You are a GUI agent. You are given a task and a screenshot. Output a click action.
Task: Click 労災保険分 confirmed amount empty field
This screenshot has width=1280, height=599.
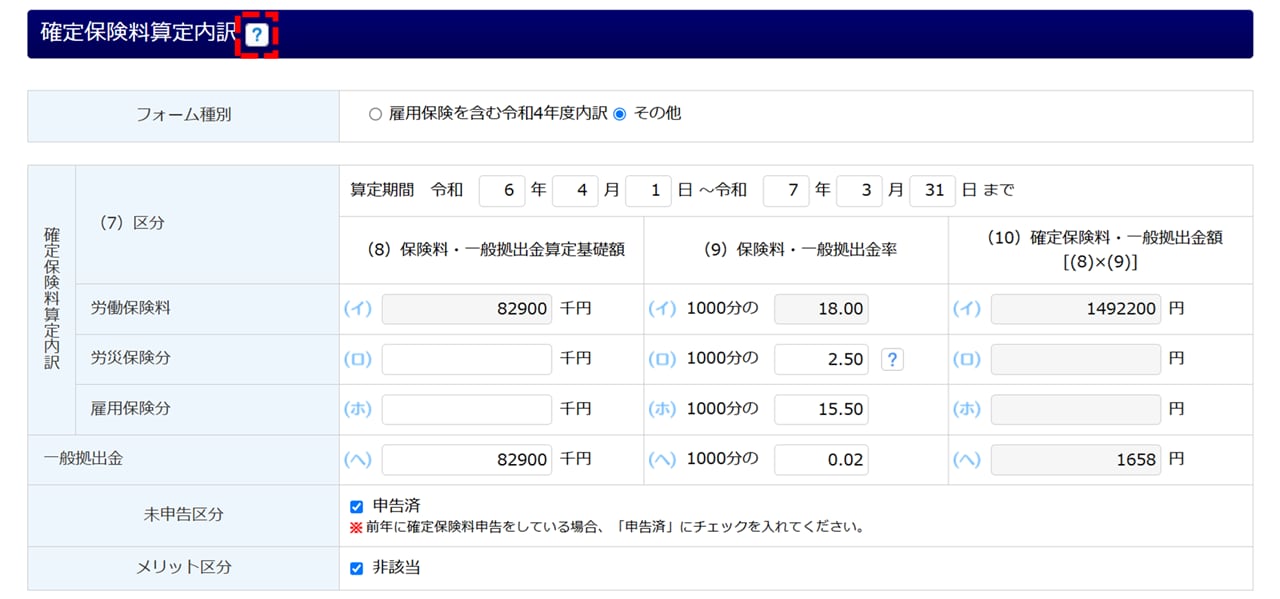[x=1076, y=359]
